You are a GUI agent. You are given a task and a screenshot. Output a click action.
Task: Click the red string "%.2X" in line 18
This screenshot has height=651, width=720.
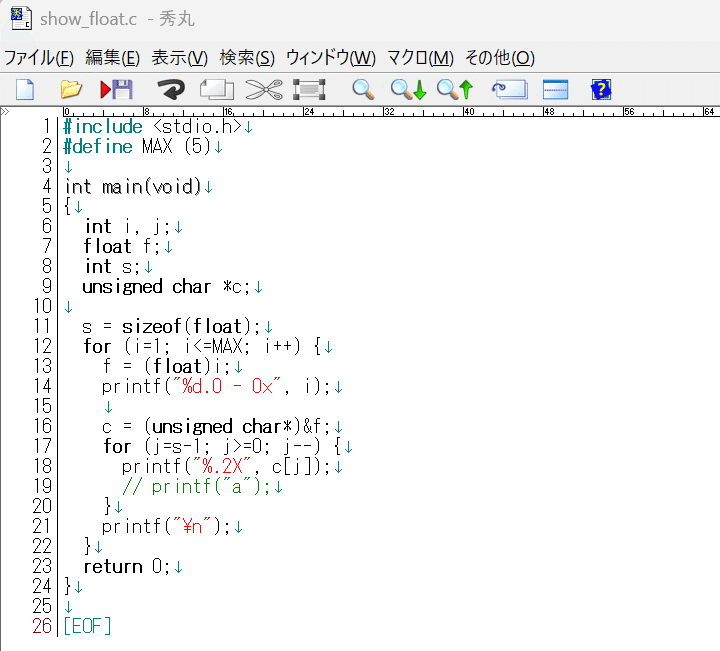(222, 466)
